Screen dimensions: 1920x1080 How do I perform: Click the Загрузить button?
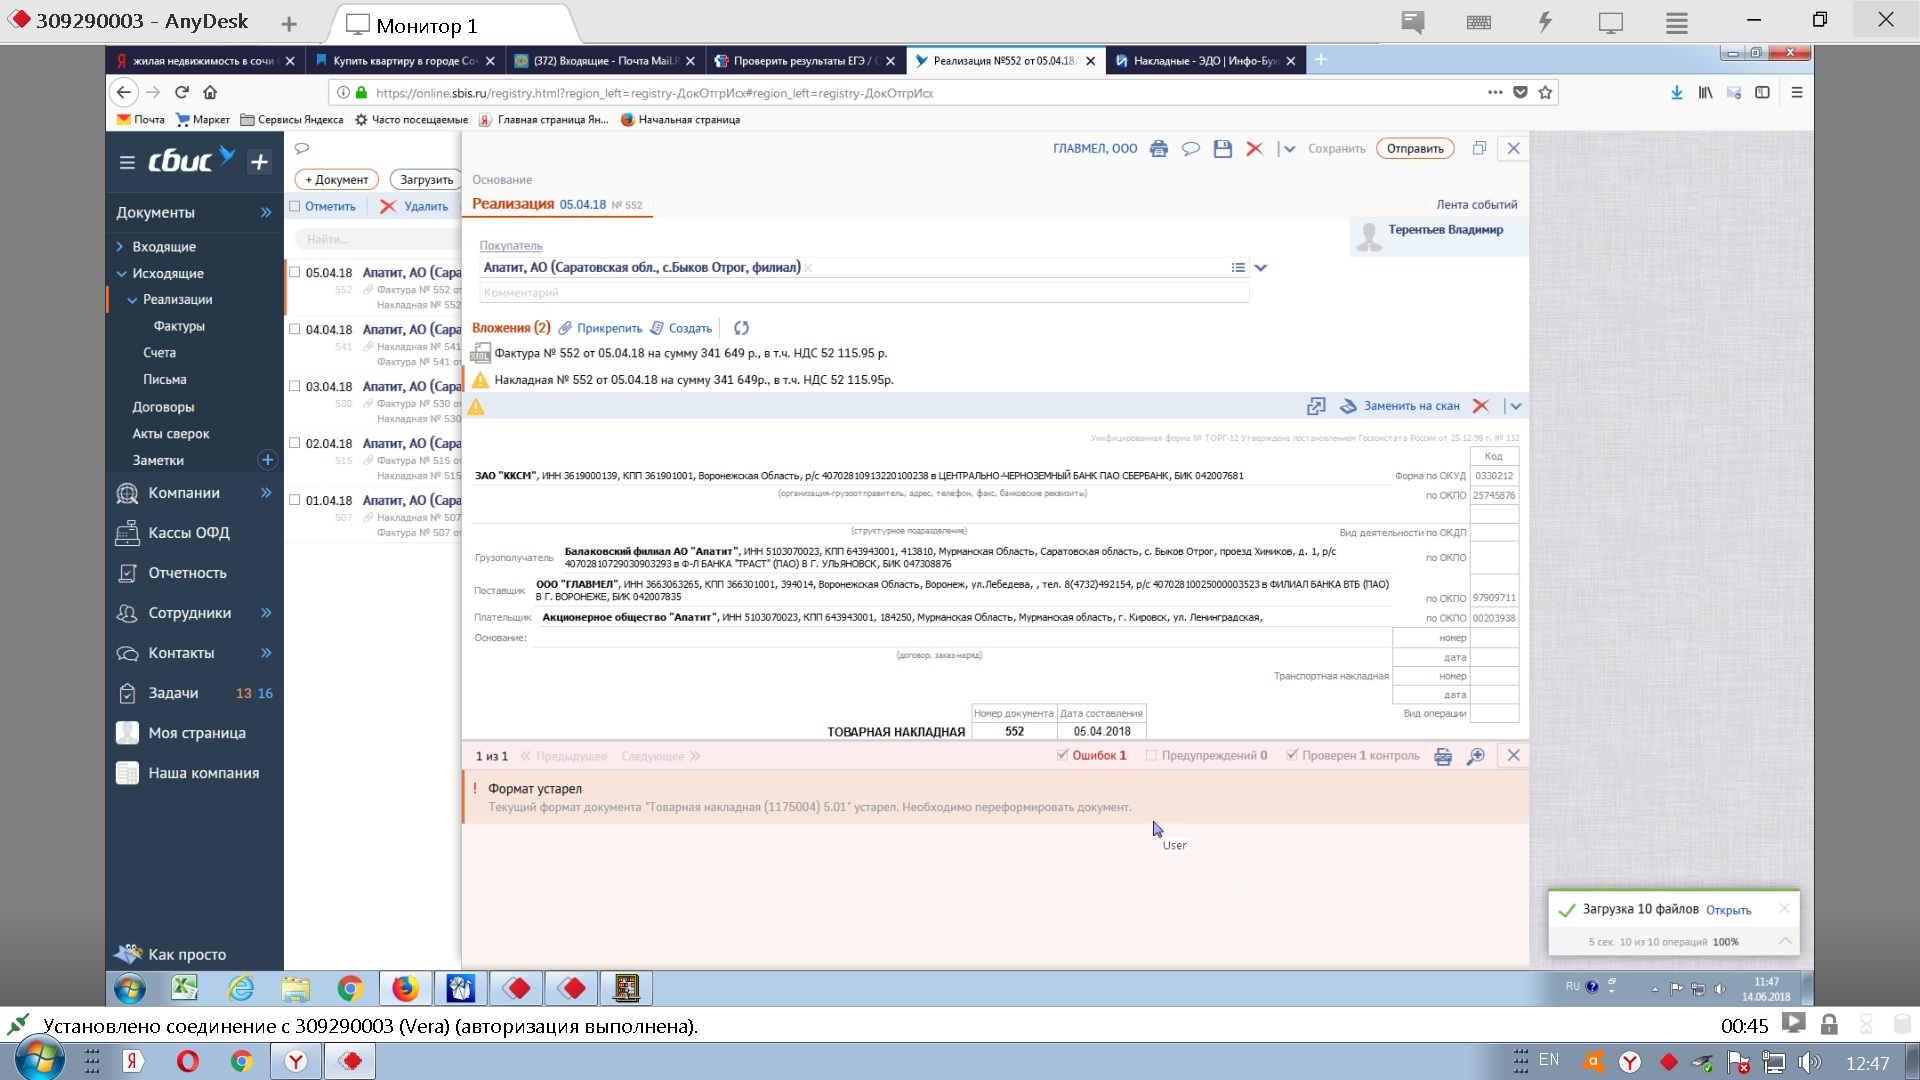click(426, 180)
